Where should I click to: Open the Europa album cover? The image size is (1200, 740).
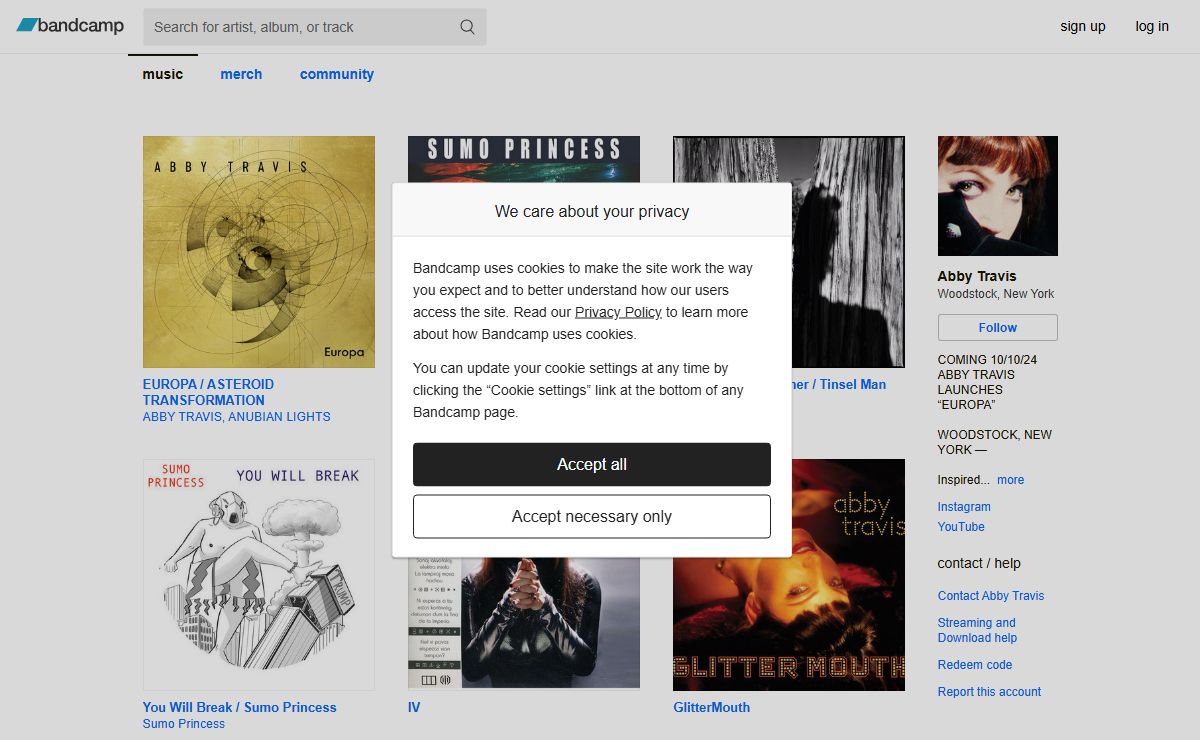tap(259, 252)
